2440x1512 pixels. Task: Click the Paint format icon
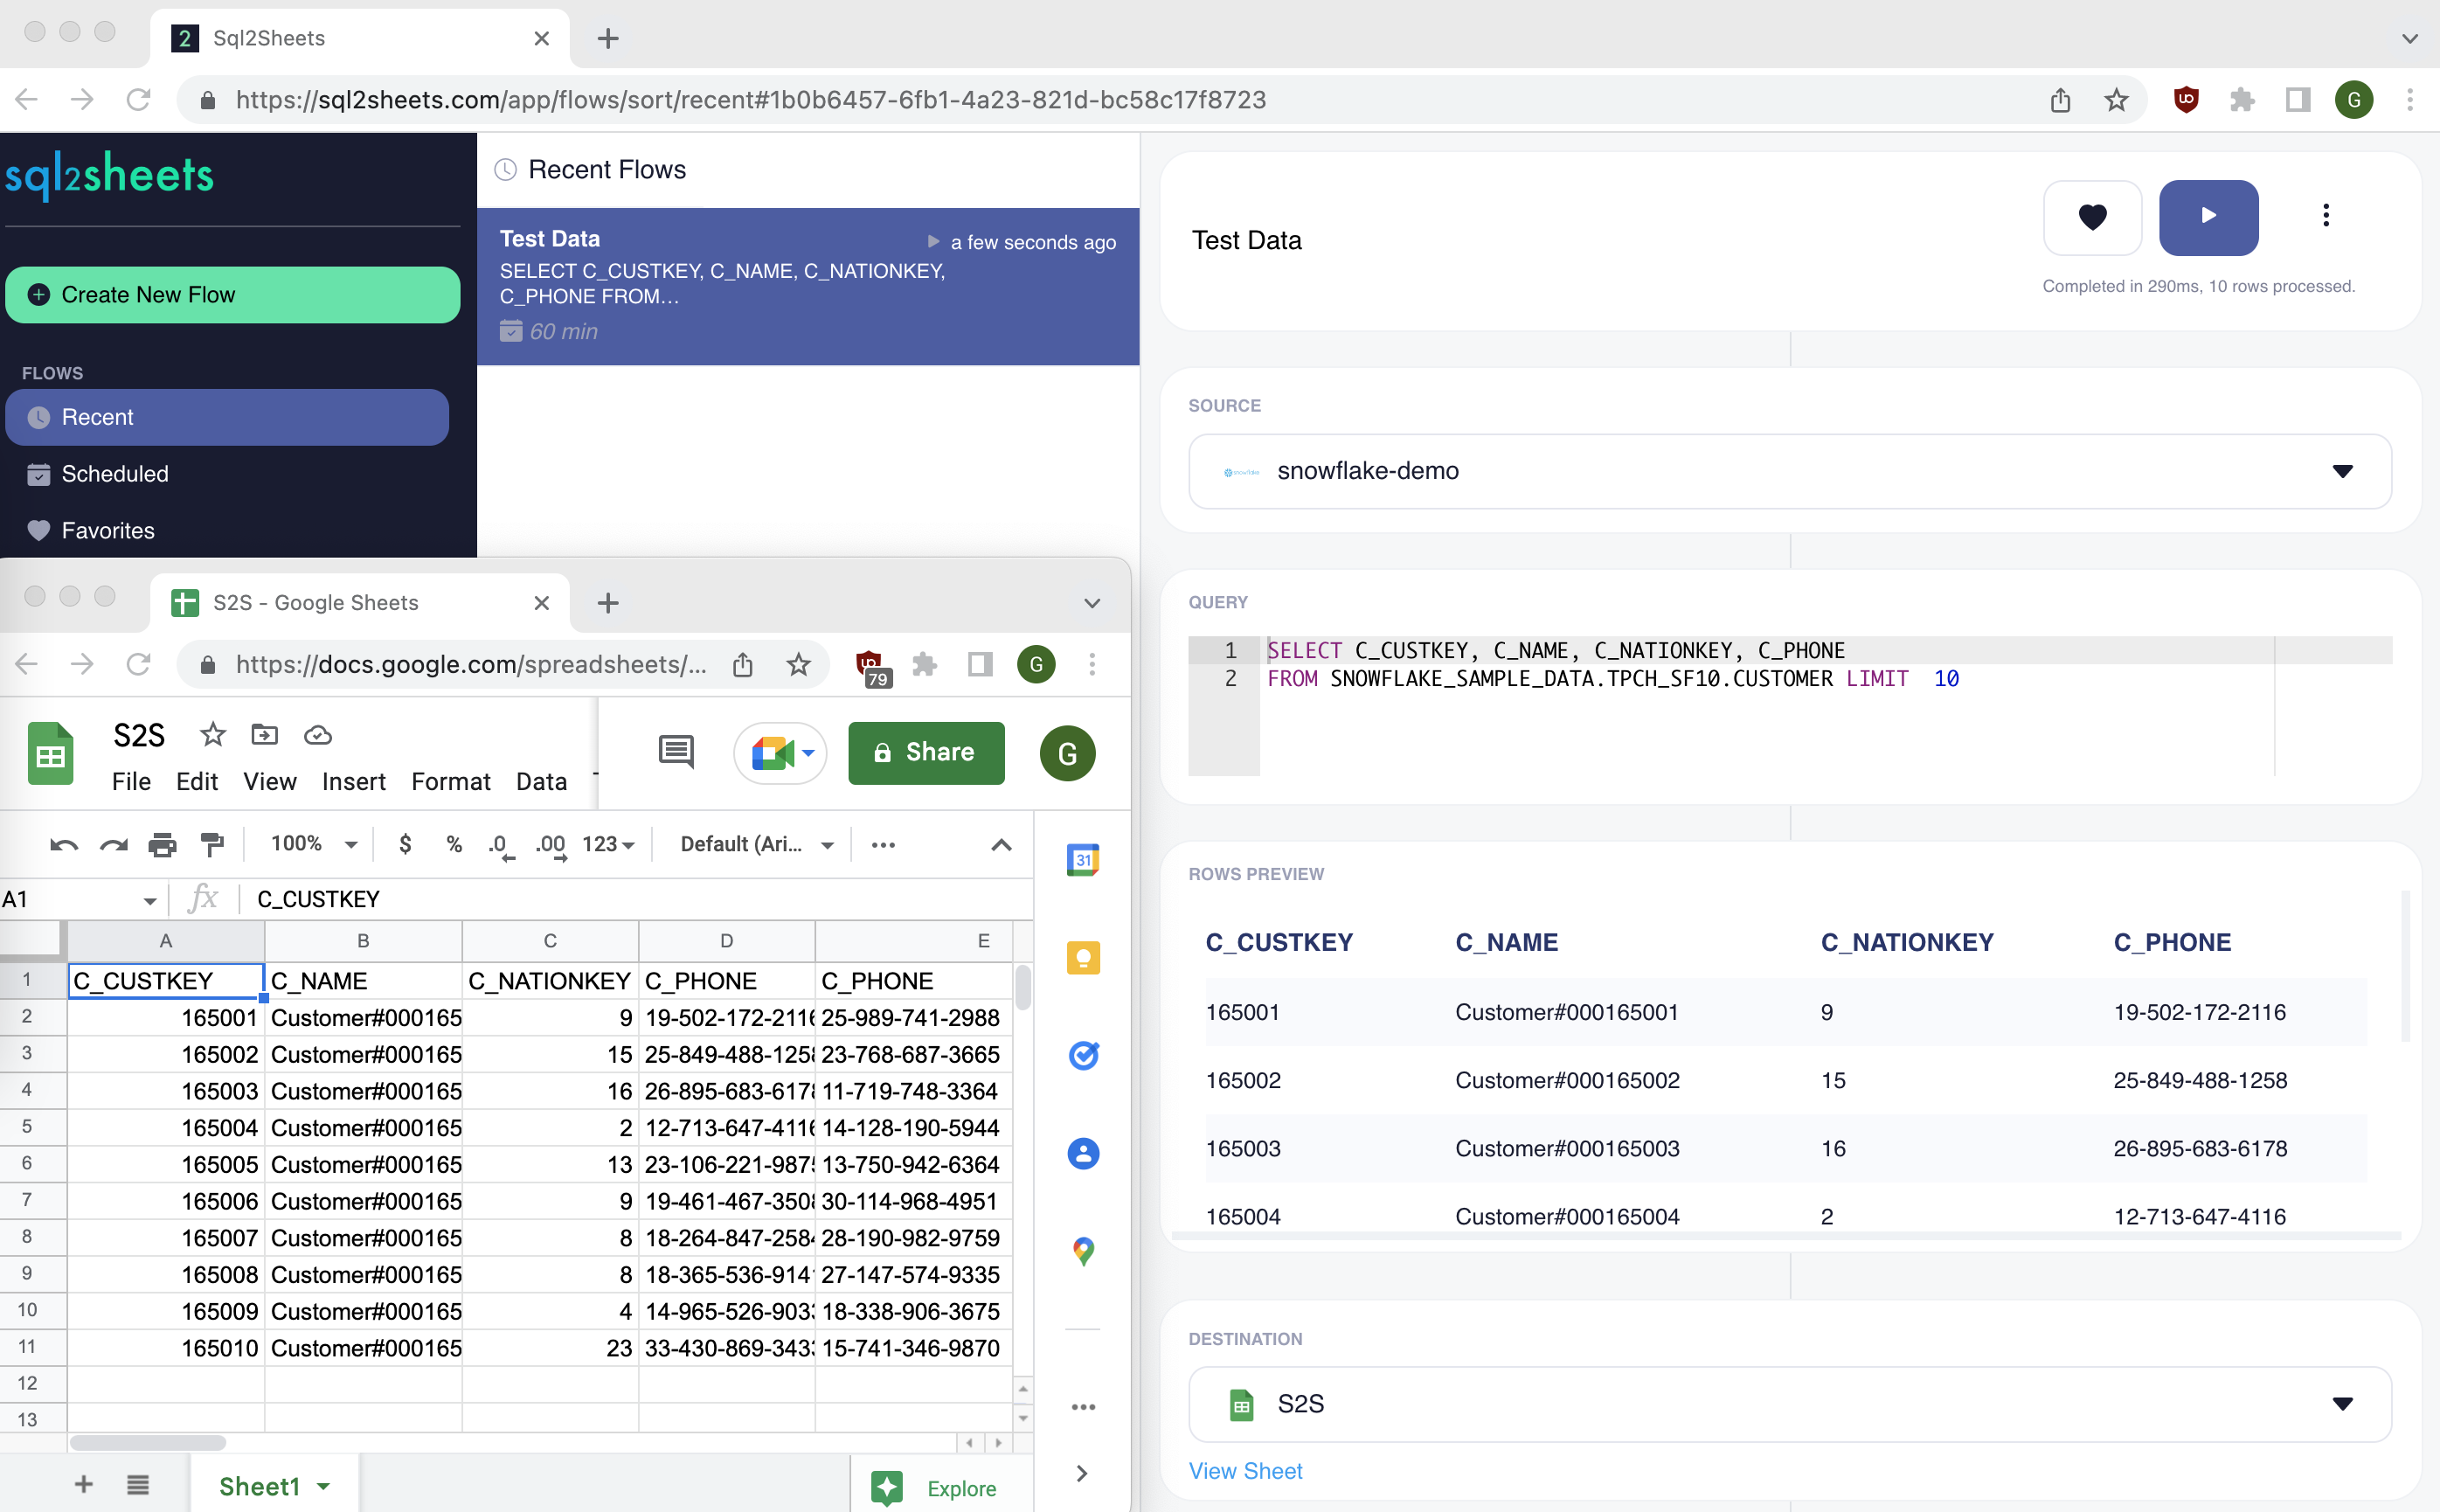(212, 845)
